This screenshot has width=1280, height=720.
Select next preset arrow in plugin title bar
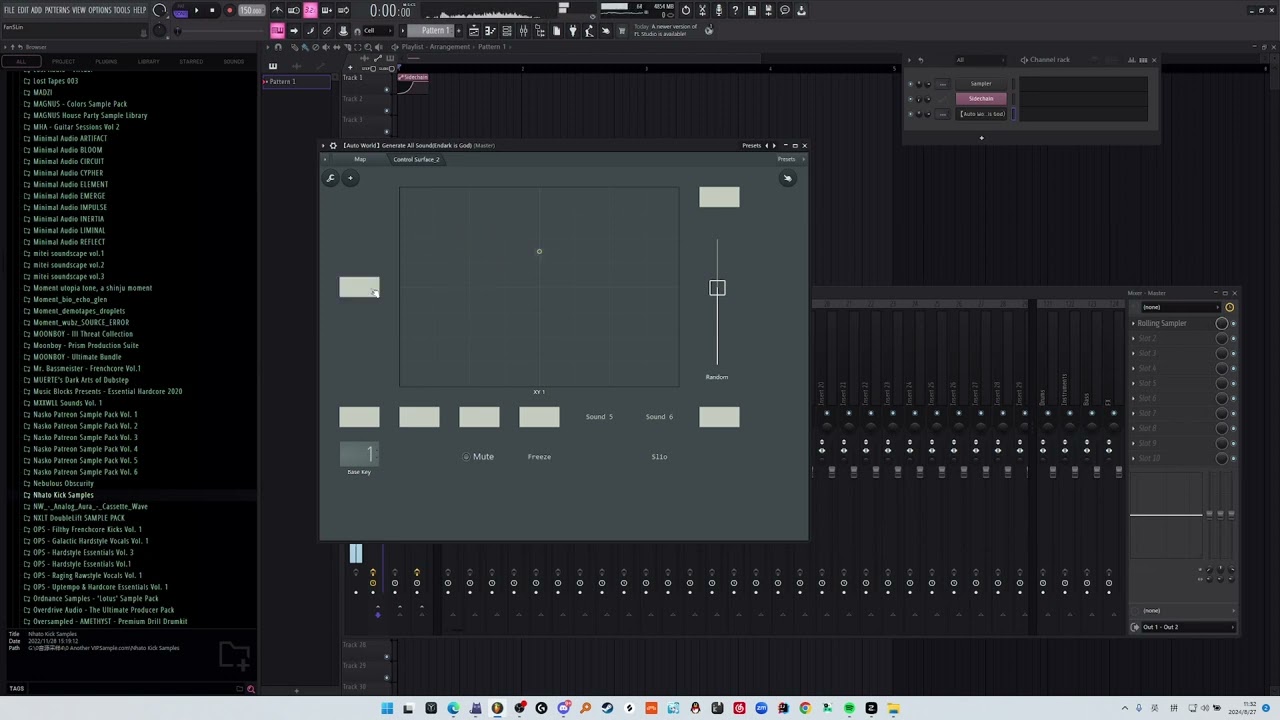pyautogui.click(x=774, y=146)
